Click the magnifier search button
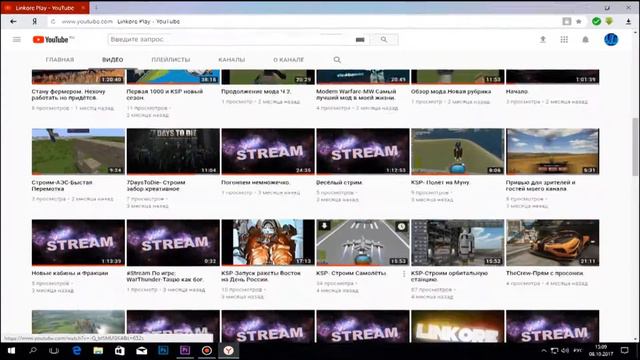640x360 pixels. (x=384, y=40)
